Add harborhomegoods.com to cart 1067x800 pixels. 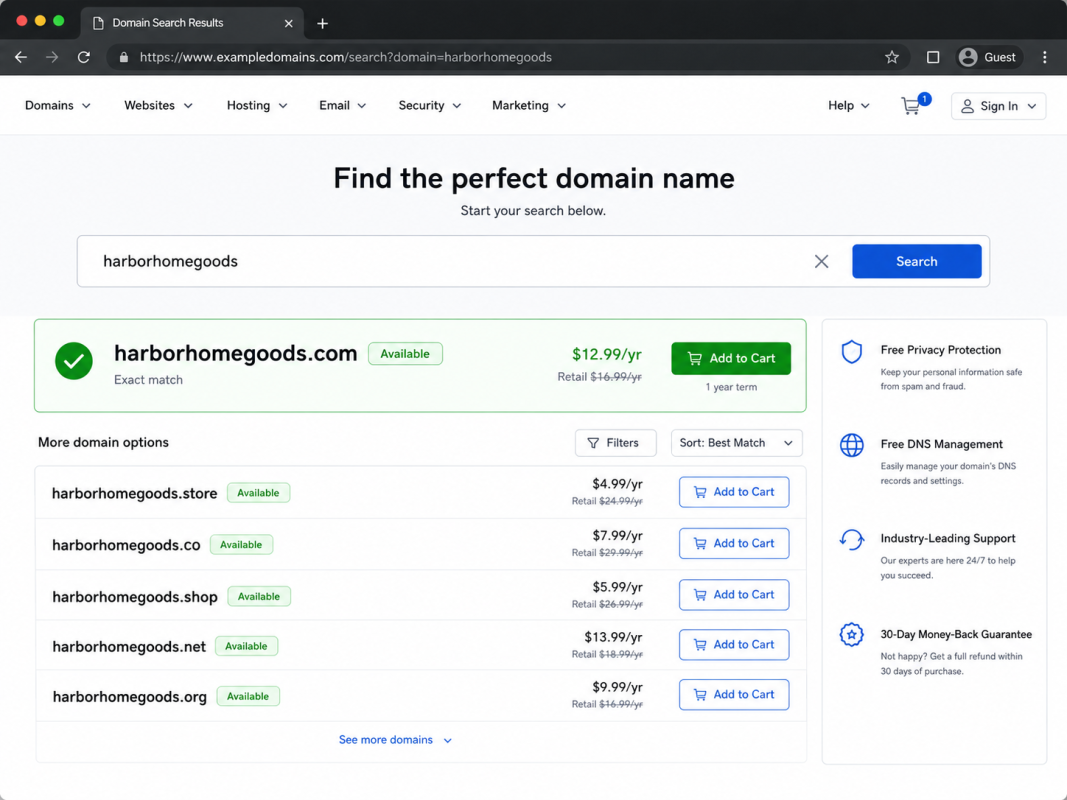(731, 359)
